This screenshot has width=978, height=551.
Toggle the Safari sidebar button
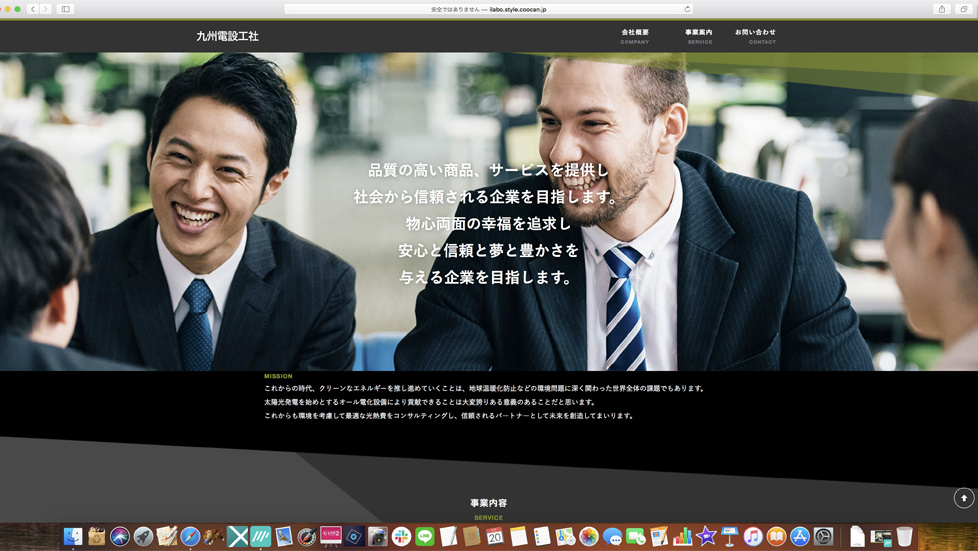click(65, 9)
